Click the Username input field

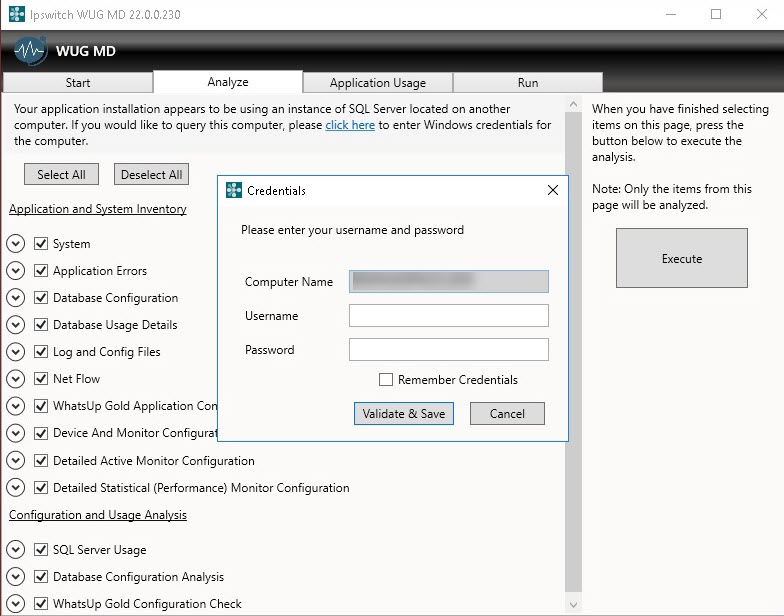pyautogui.click(x=448, y=316)
